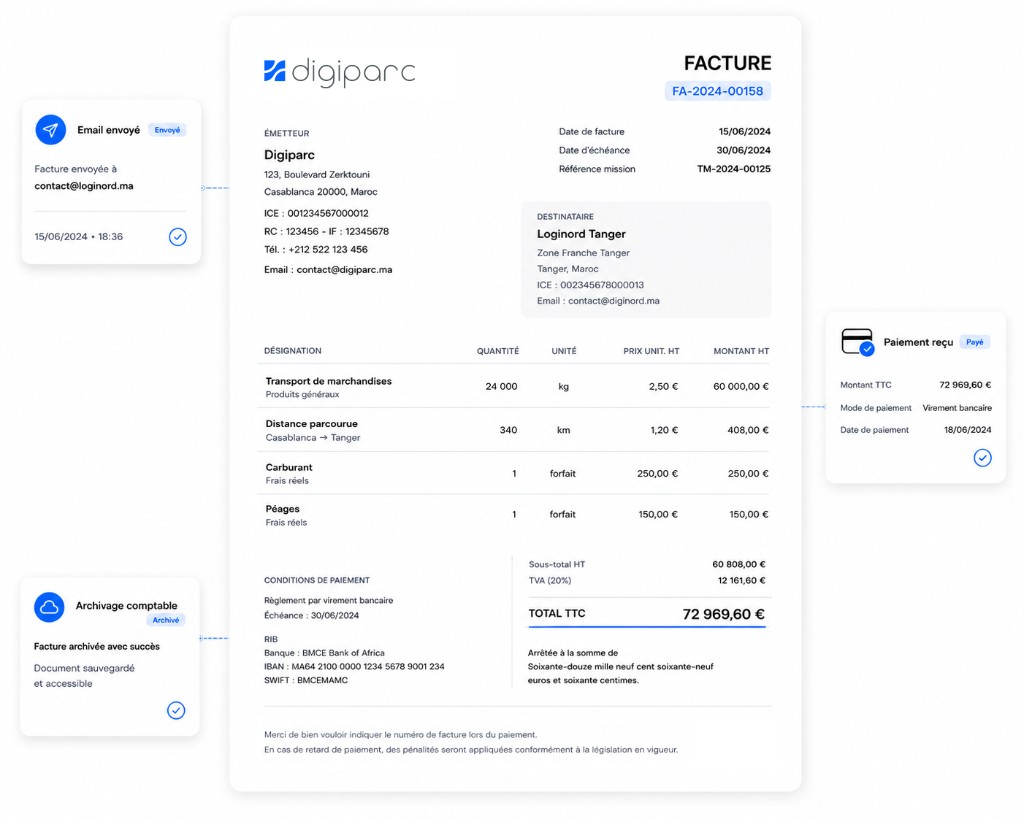The height and width of the screenshot is (819, 1024).
Task: Click TOTAL TTC amount 72 969,60 €
Action: [724, 614]
